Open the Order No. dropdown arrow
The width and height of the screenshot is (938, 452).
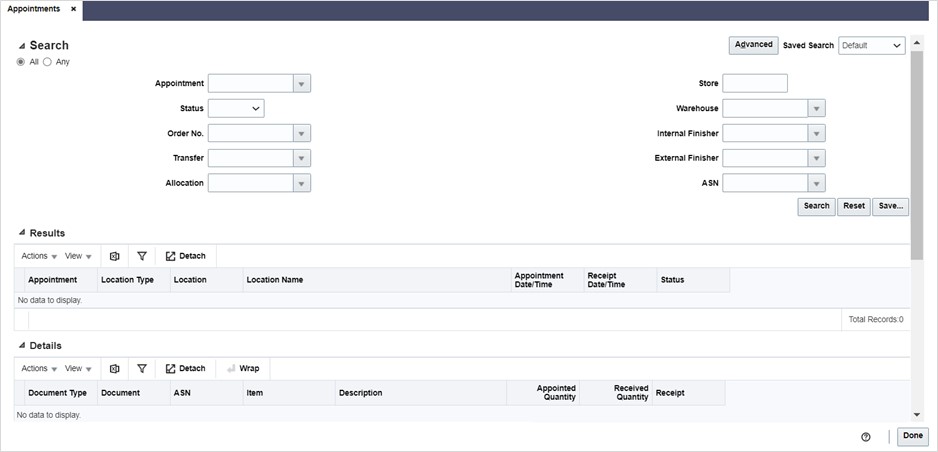(302, 133)
